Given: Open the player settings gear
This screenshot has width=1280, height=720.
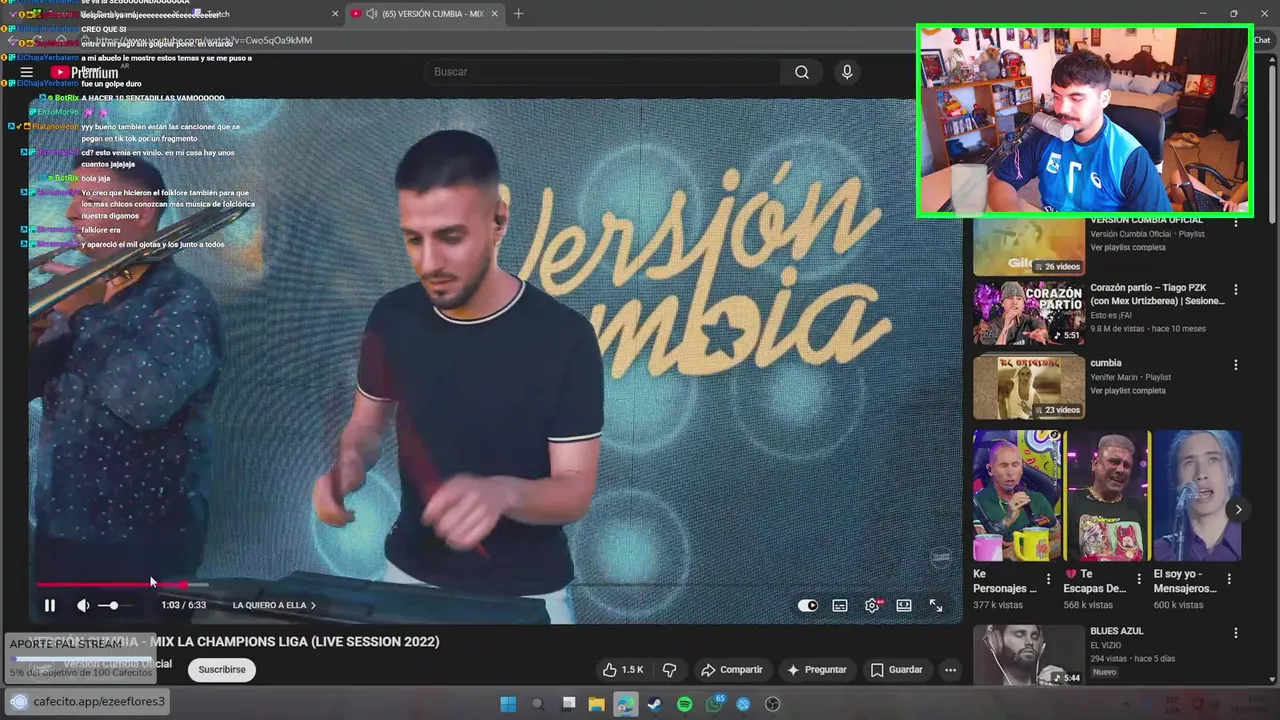Looking at the screenshot, I should [x=873, y=605].
